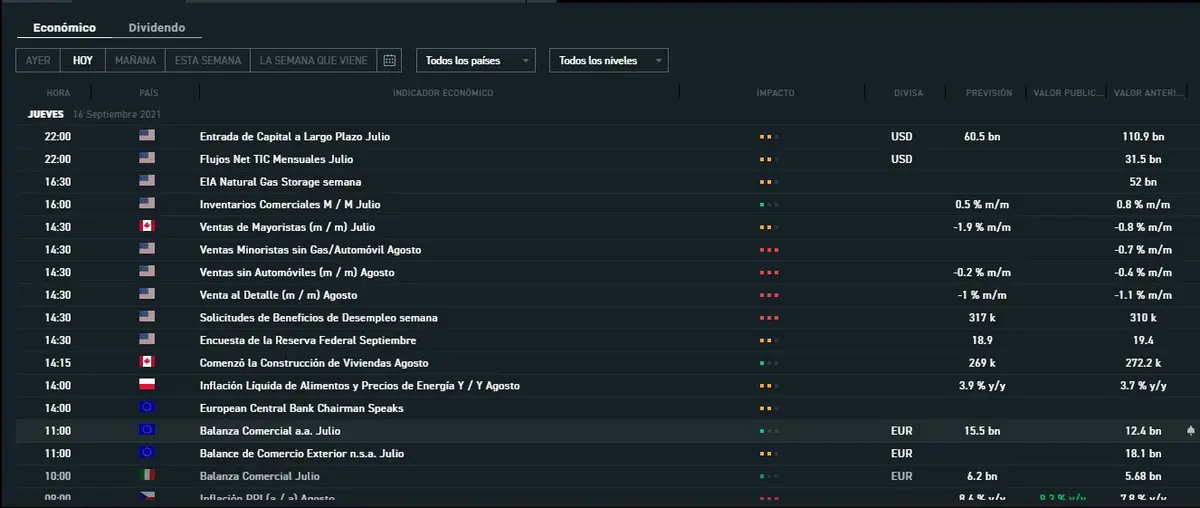Screen dimensions: 1200x508
Task: Open the Todos los niveles dropdown
Action: pos(608,61)
